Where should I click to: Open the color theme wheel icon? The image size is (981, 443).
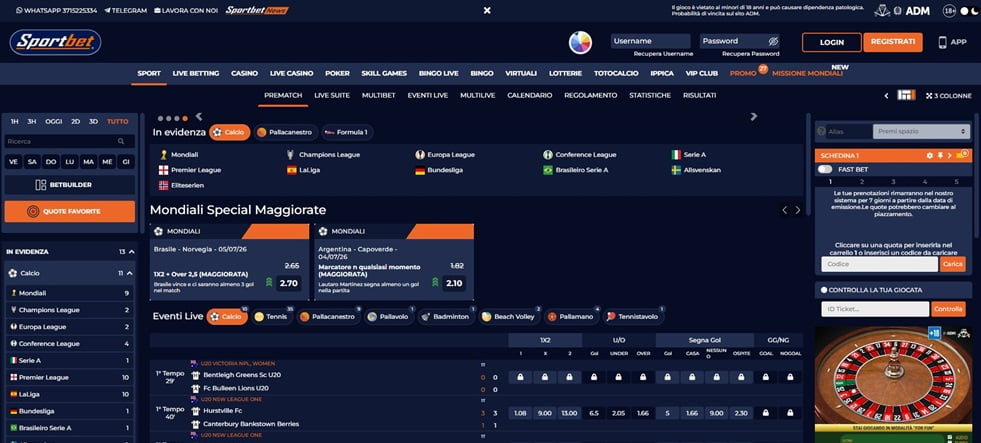580,43
